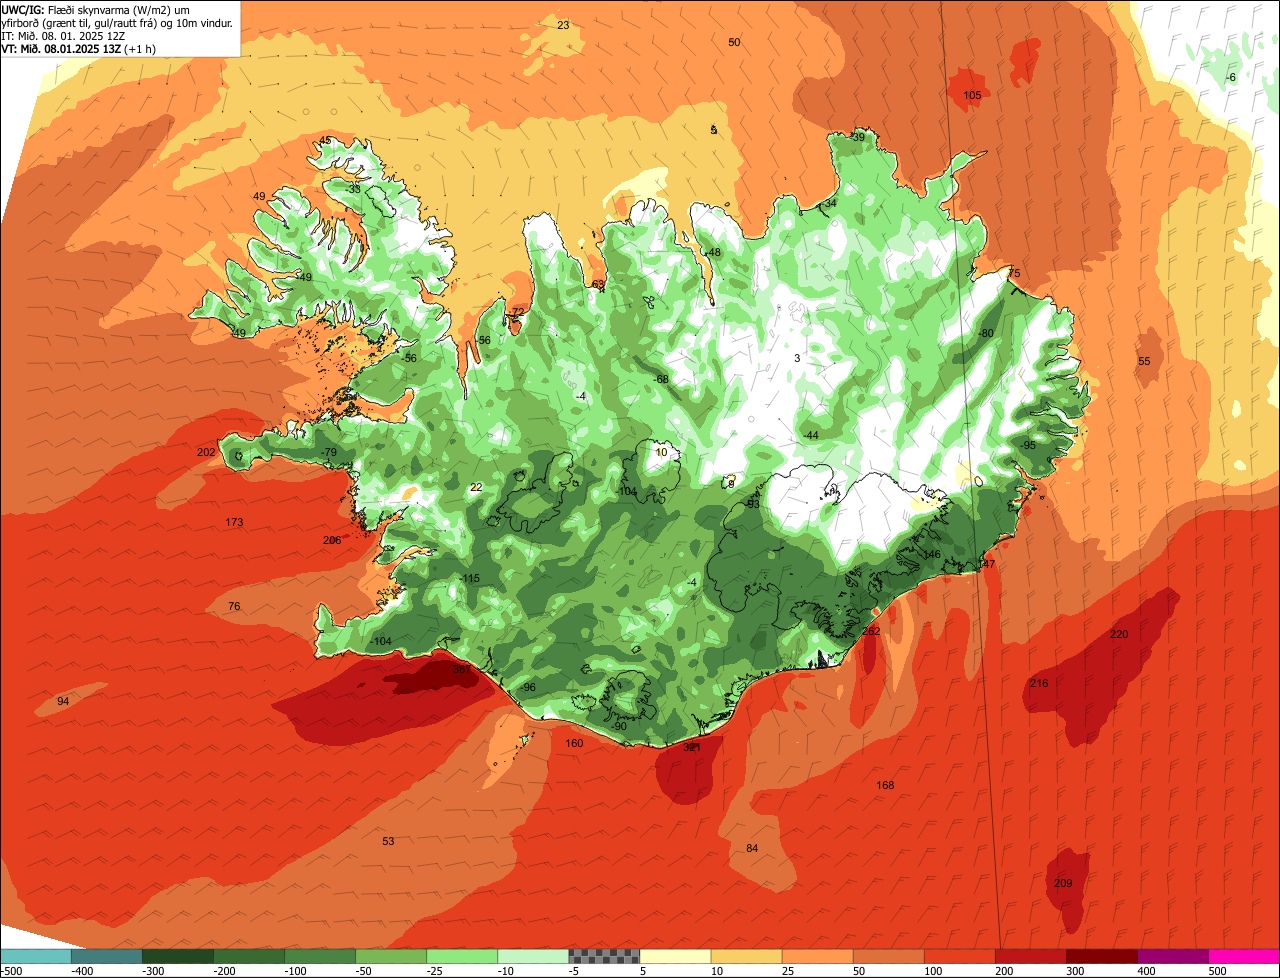
Task: Select the map value -90 near the south glacier
Action: 618,726
